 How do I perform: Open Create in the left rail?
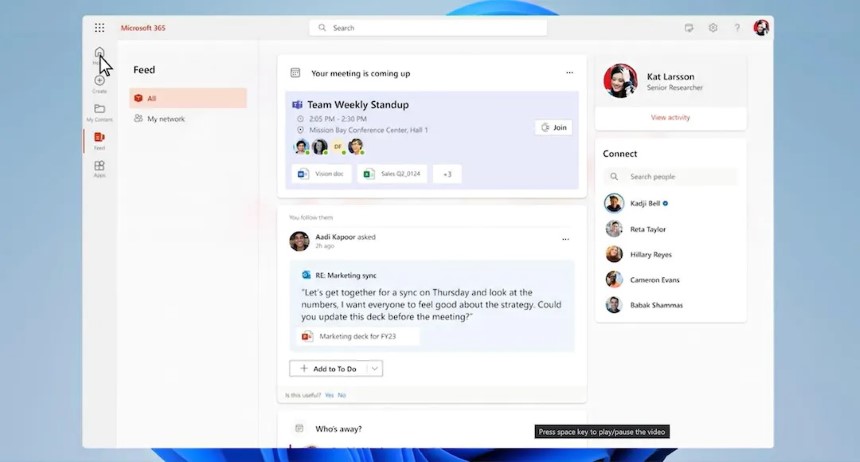pyautogui.click(x=99, y=84)
